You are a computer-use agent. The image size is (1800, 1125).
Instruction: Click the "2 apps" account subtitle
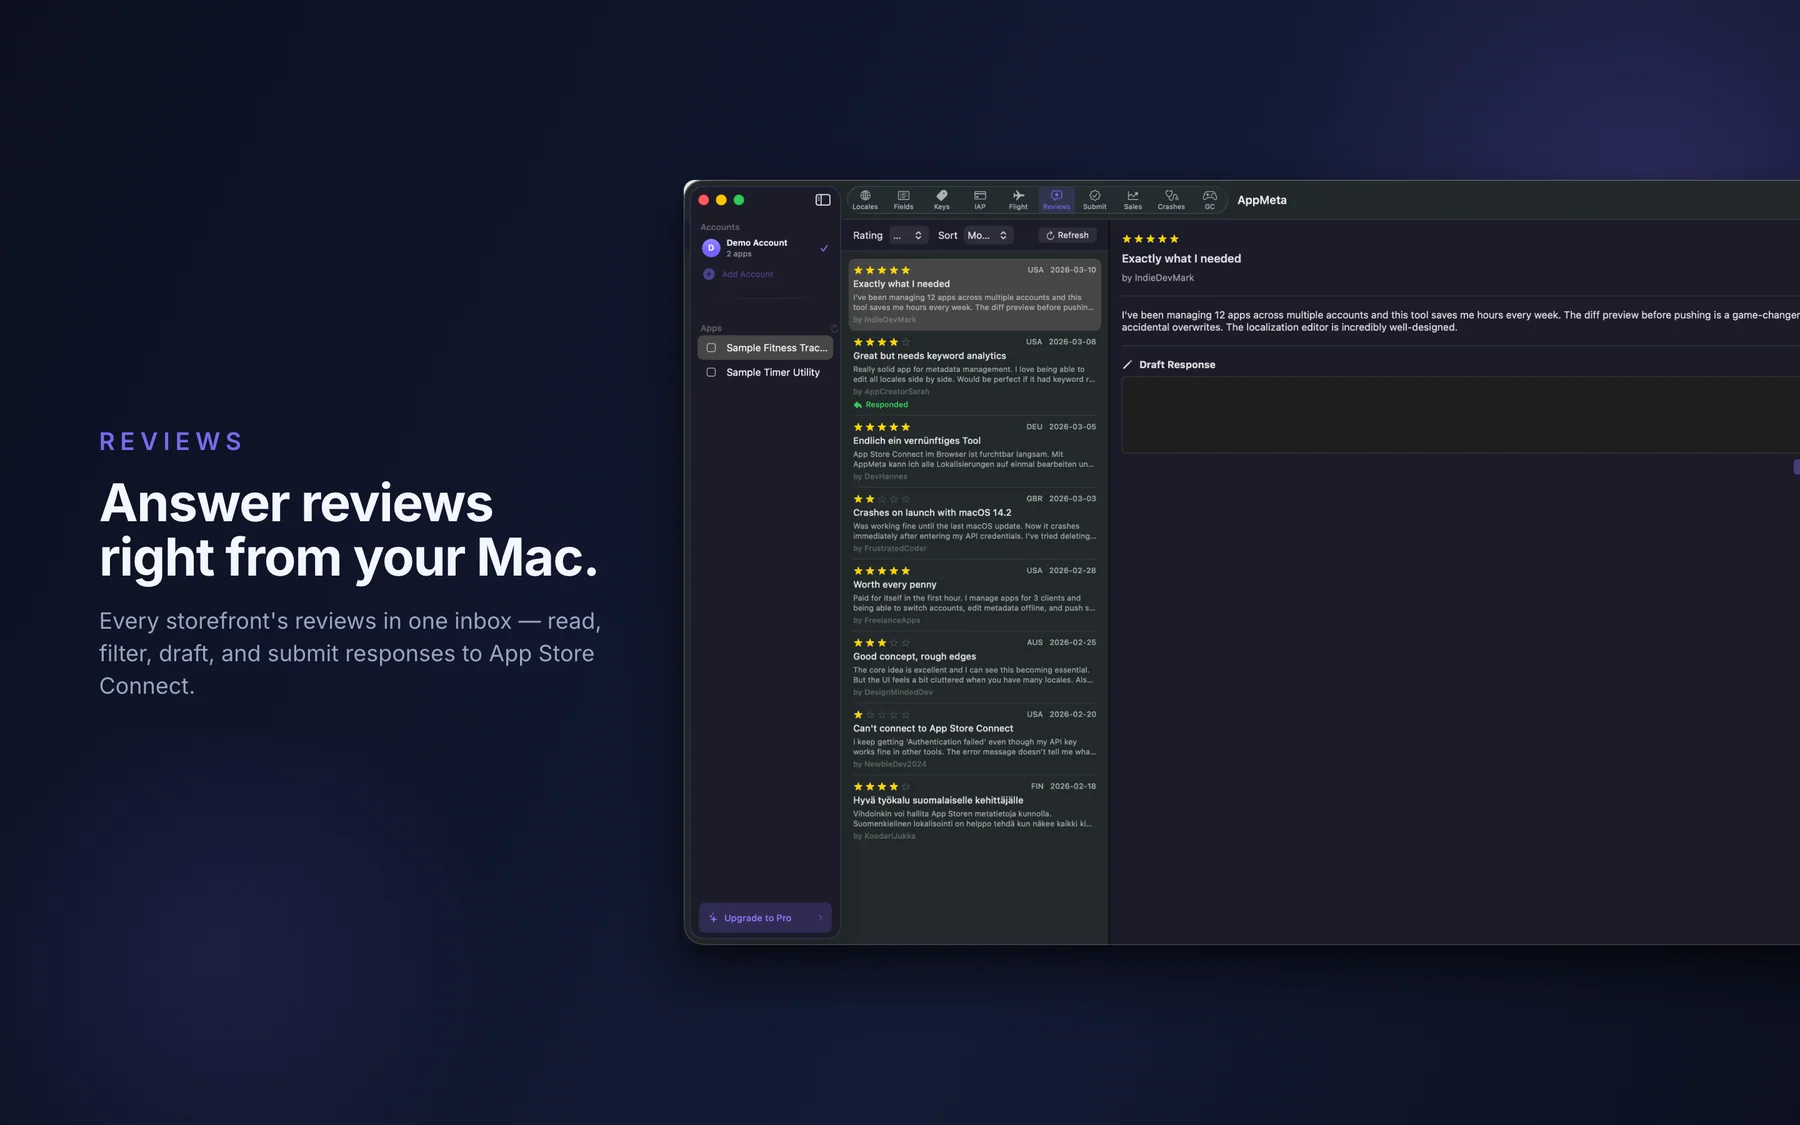coord(739,254)
